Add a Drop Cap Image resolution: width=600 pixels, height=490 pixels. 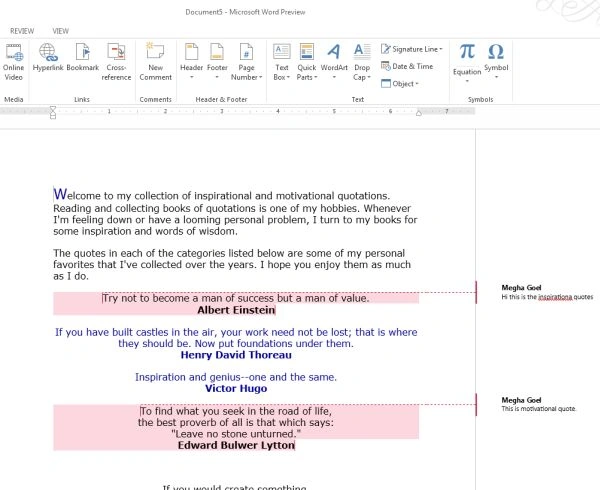pos(362,62)
